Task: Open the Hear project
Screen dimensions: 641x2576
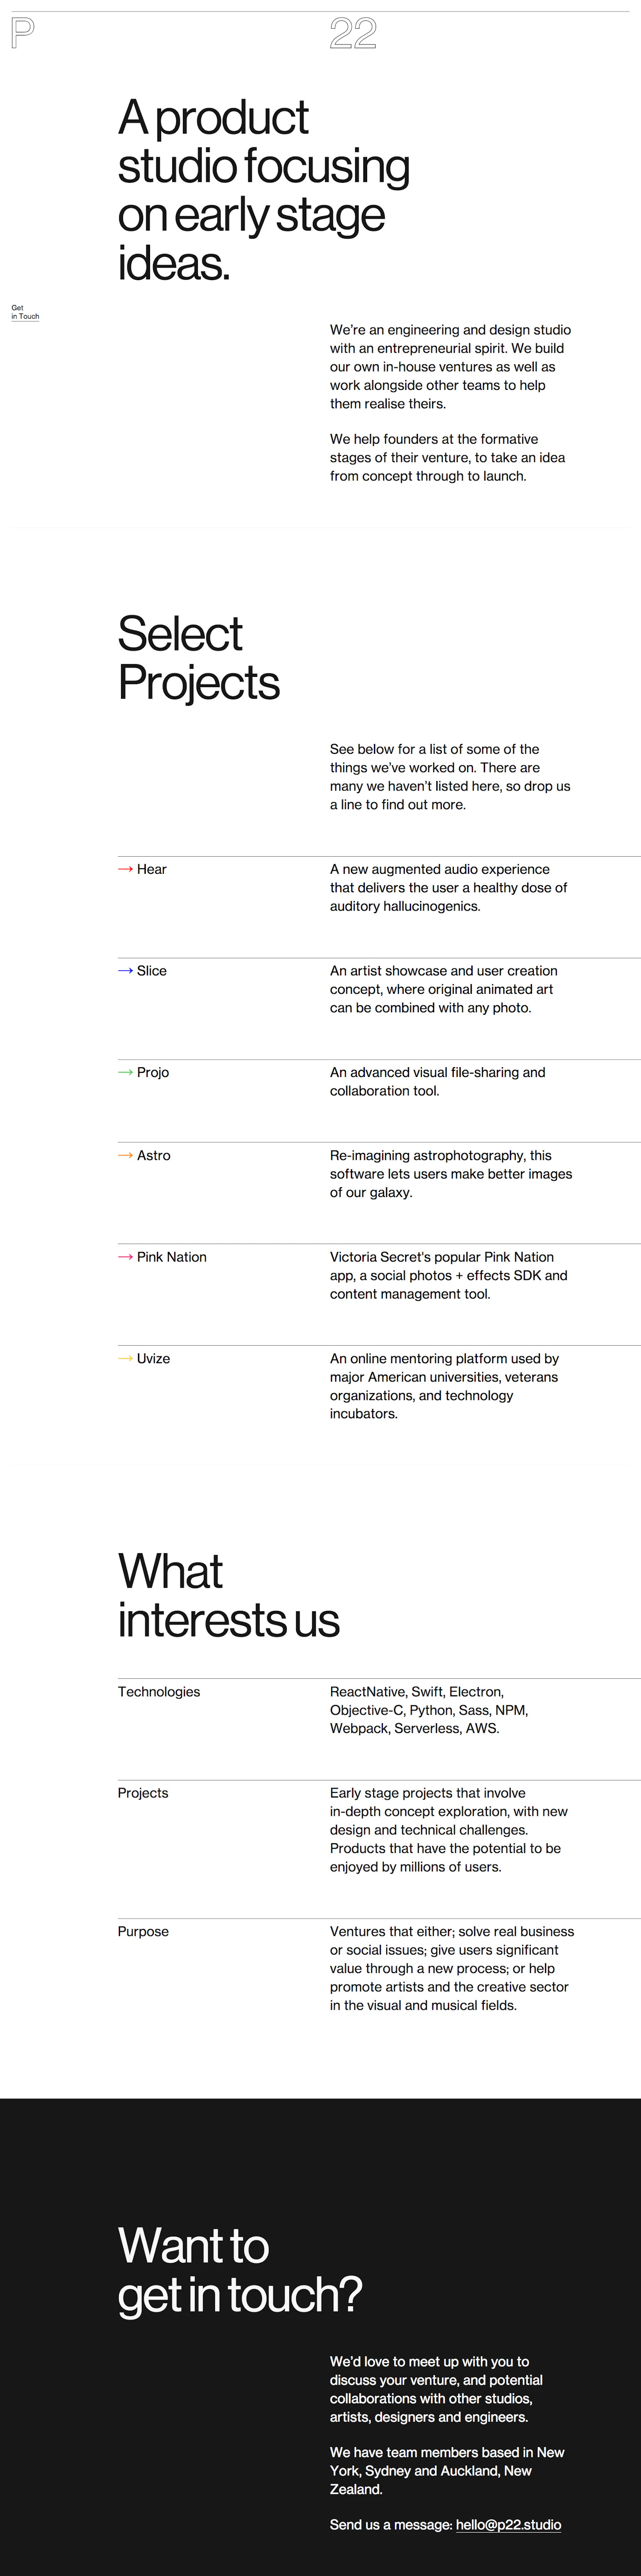Action: click(152, 869)
